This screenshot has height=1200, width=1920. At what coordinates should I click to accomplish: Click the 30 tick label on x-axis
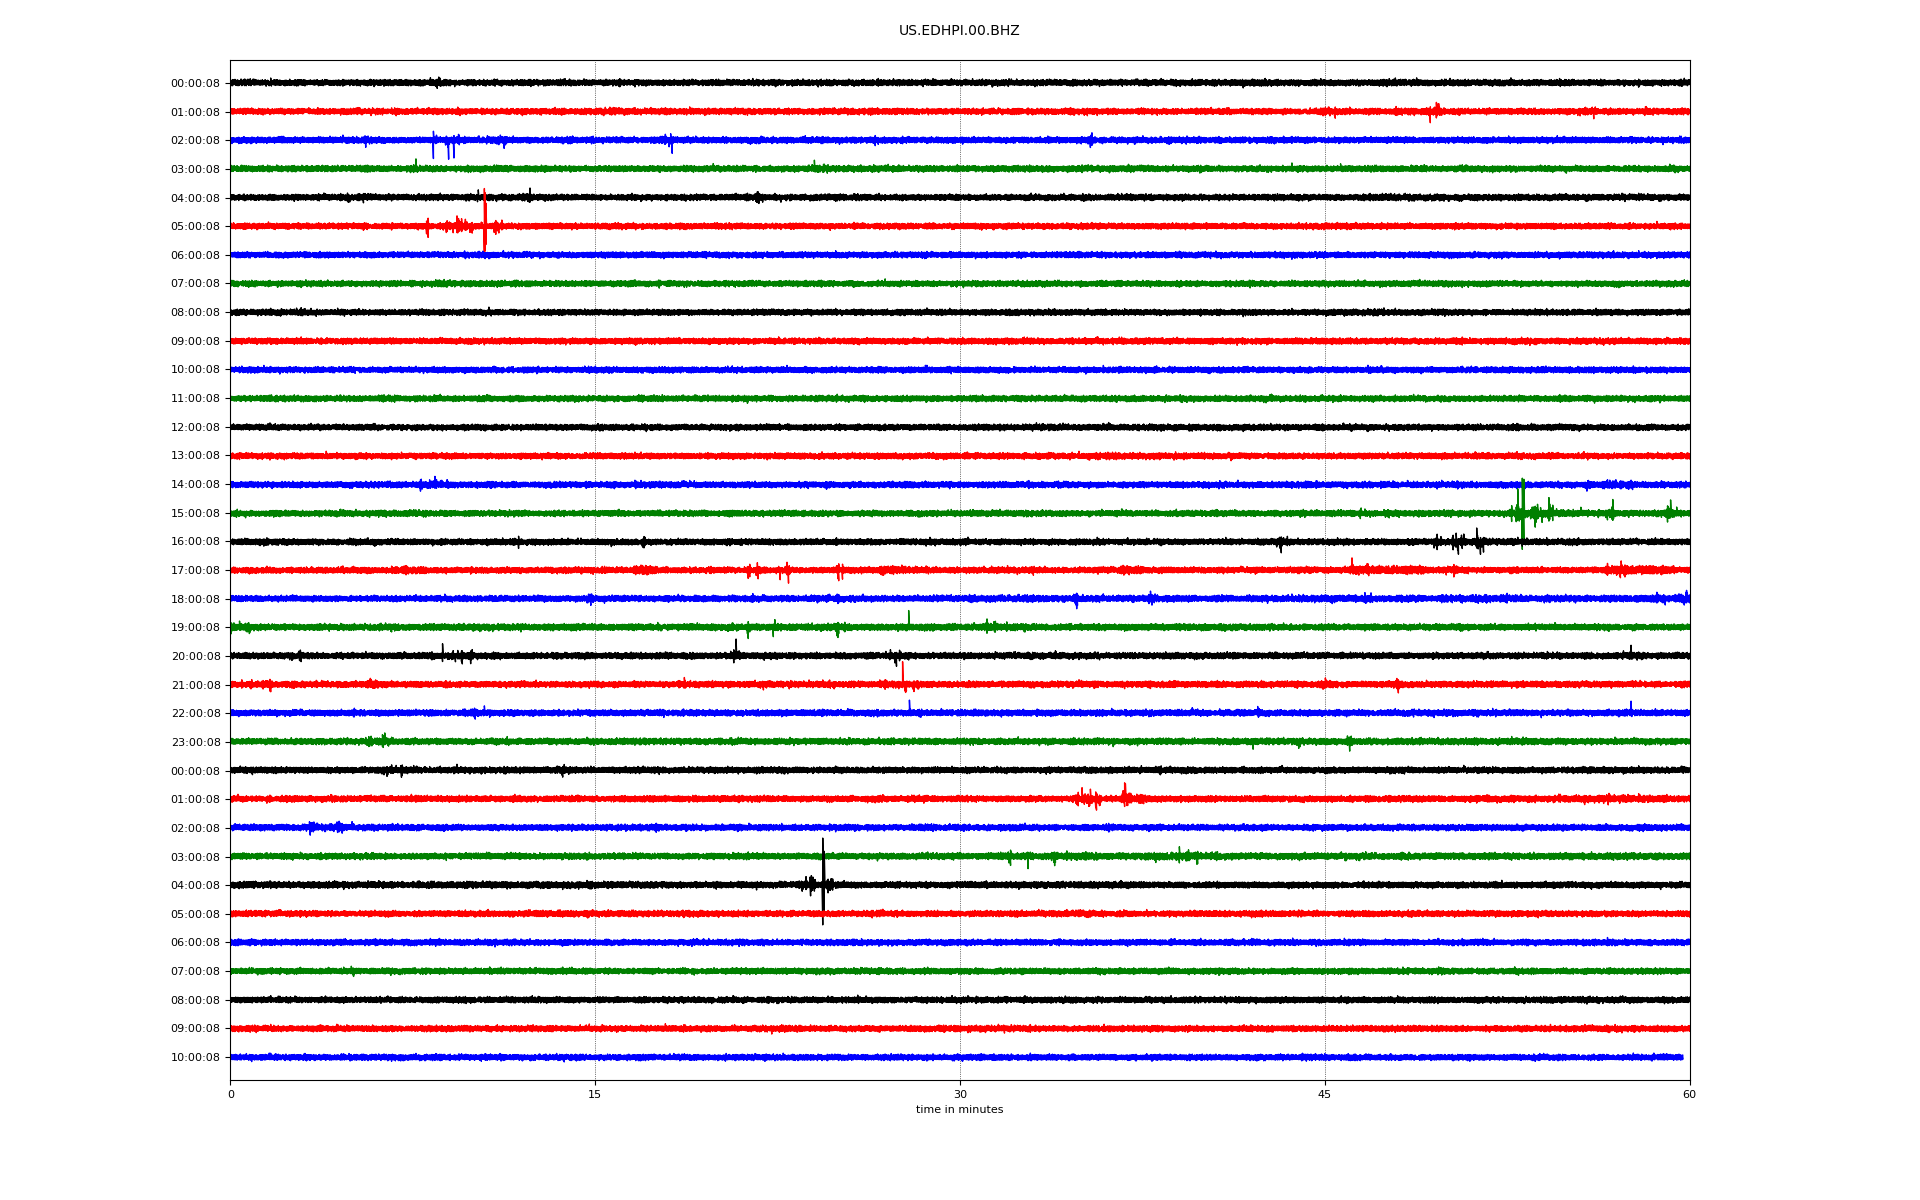(x=960, y=1094)
